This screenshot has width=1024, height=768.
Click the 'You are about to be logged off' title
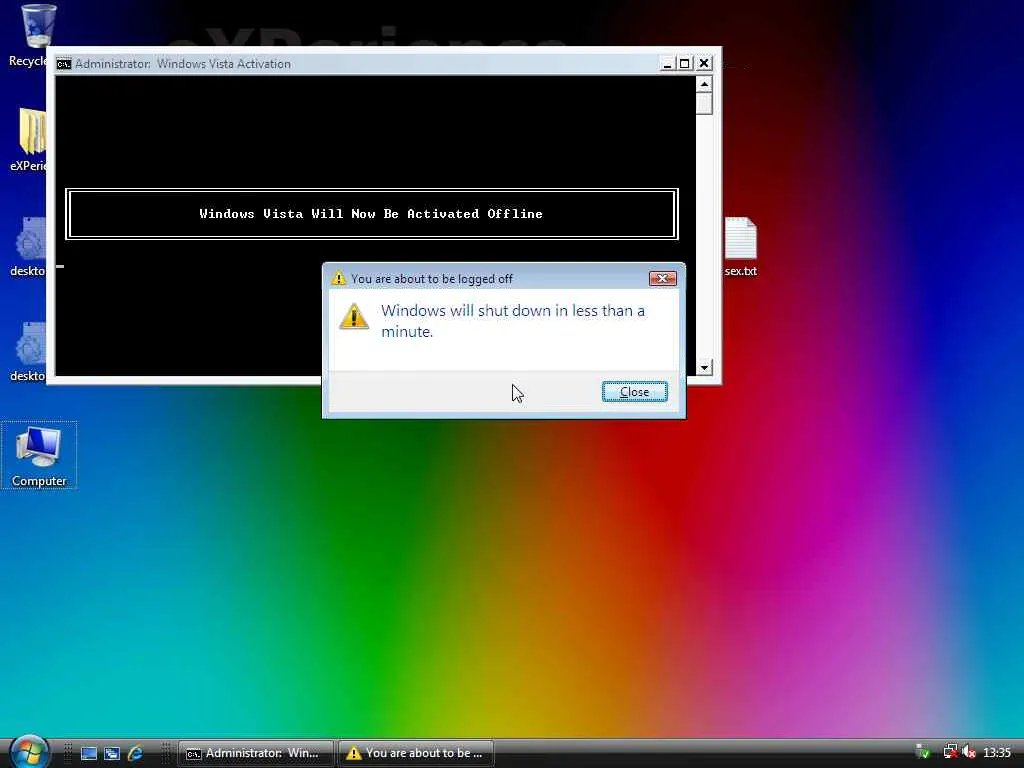432,279
